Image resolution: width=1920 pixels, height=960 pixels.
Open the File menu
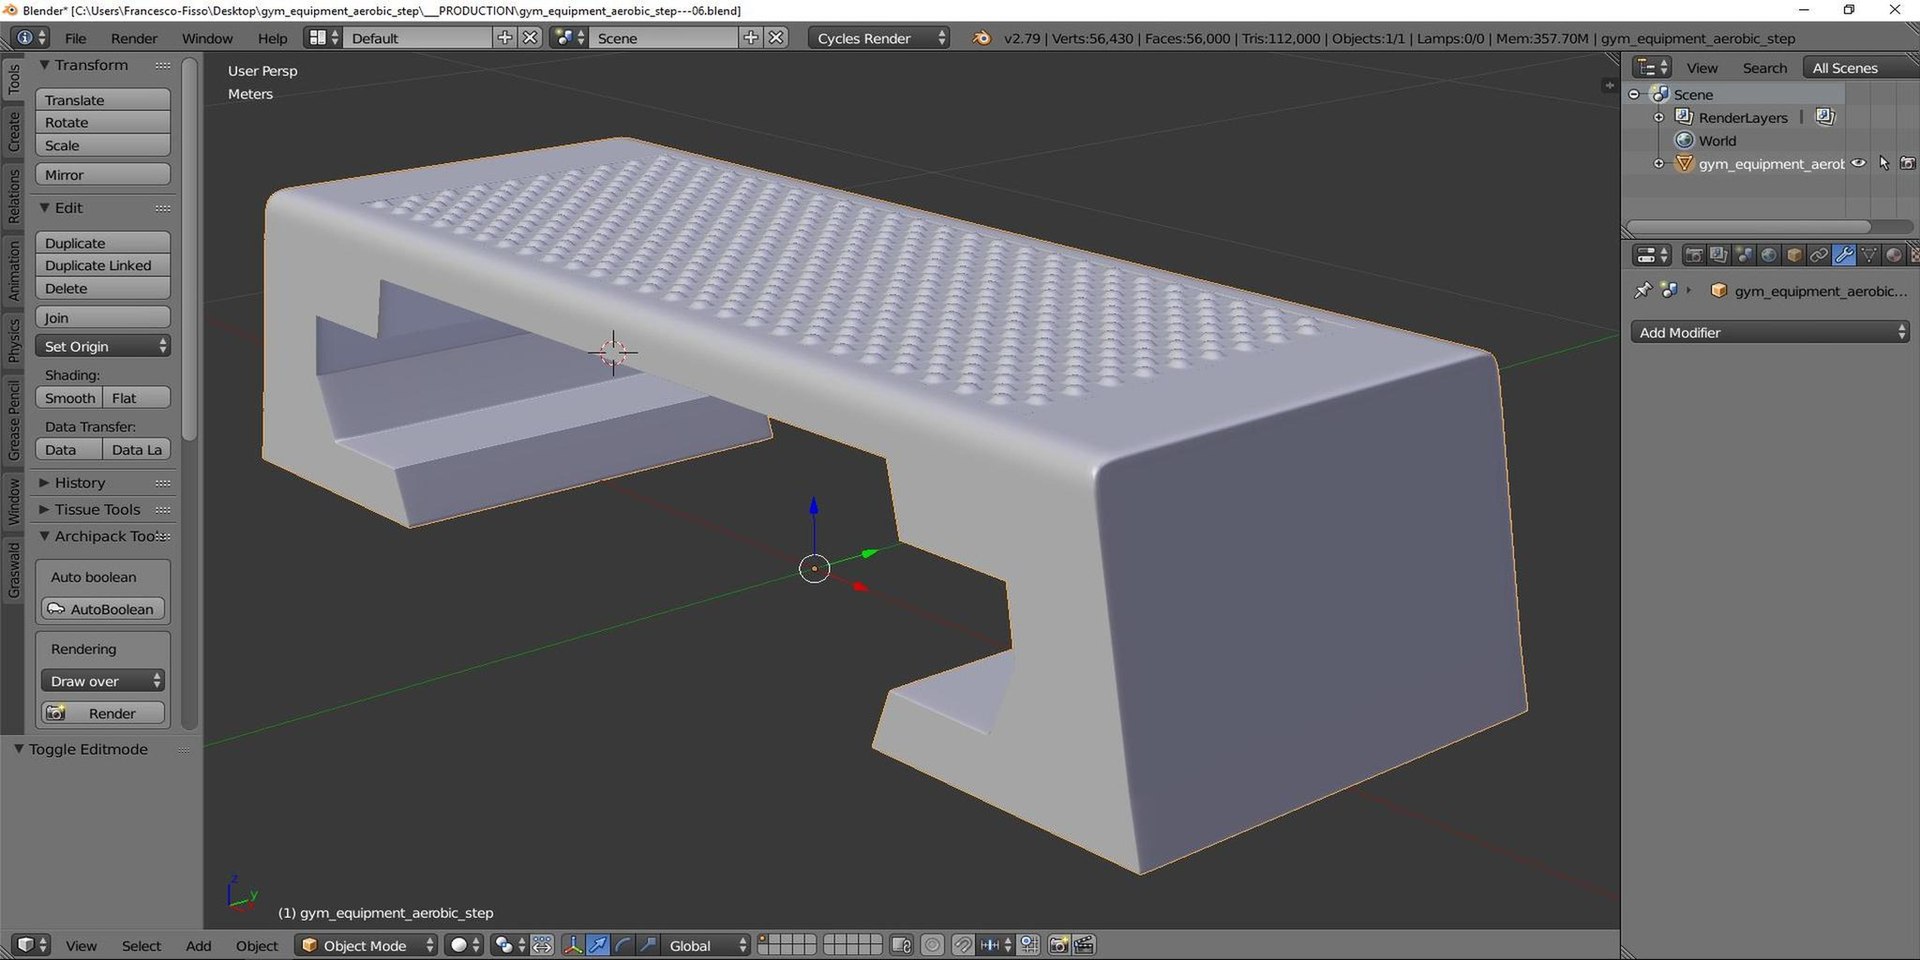[75, 38]
